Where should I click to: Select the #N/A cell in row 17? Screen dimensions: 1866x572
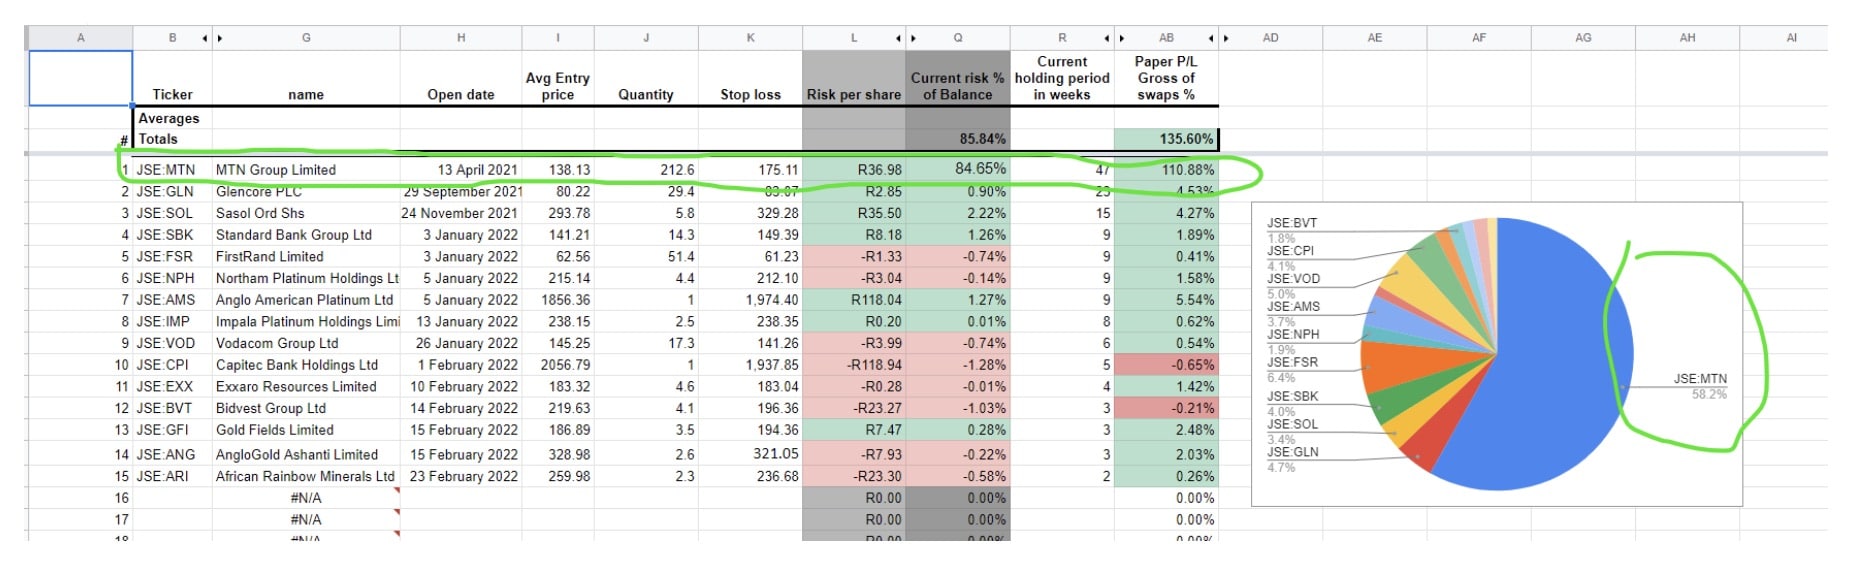[306, 520]
